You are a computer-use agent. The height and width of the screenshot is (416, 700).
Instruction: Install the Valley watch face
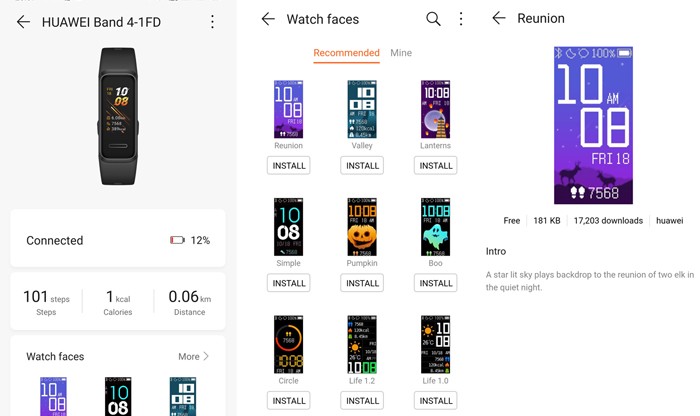tap(362, 166)
